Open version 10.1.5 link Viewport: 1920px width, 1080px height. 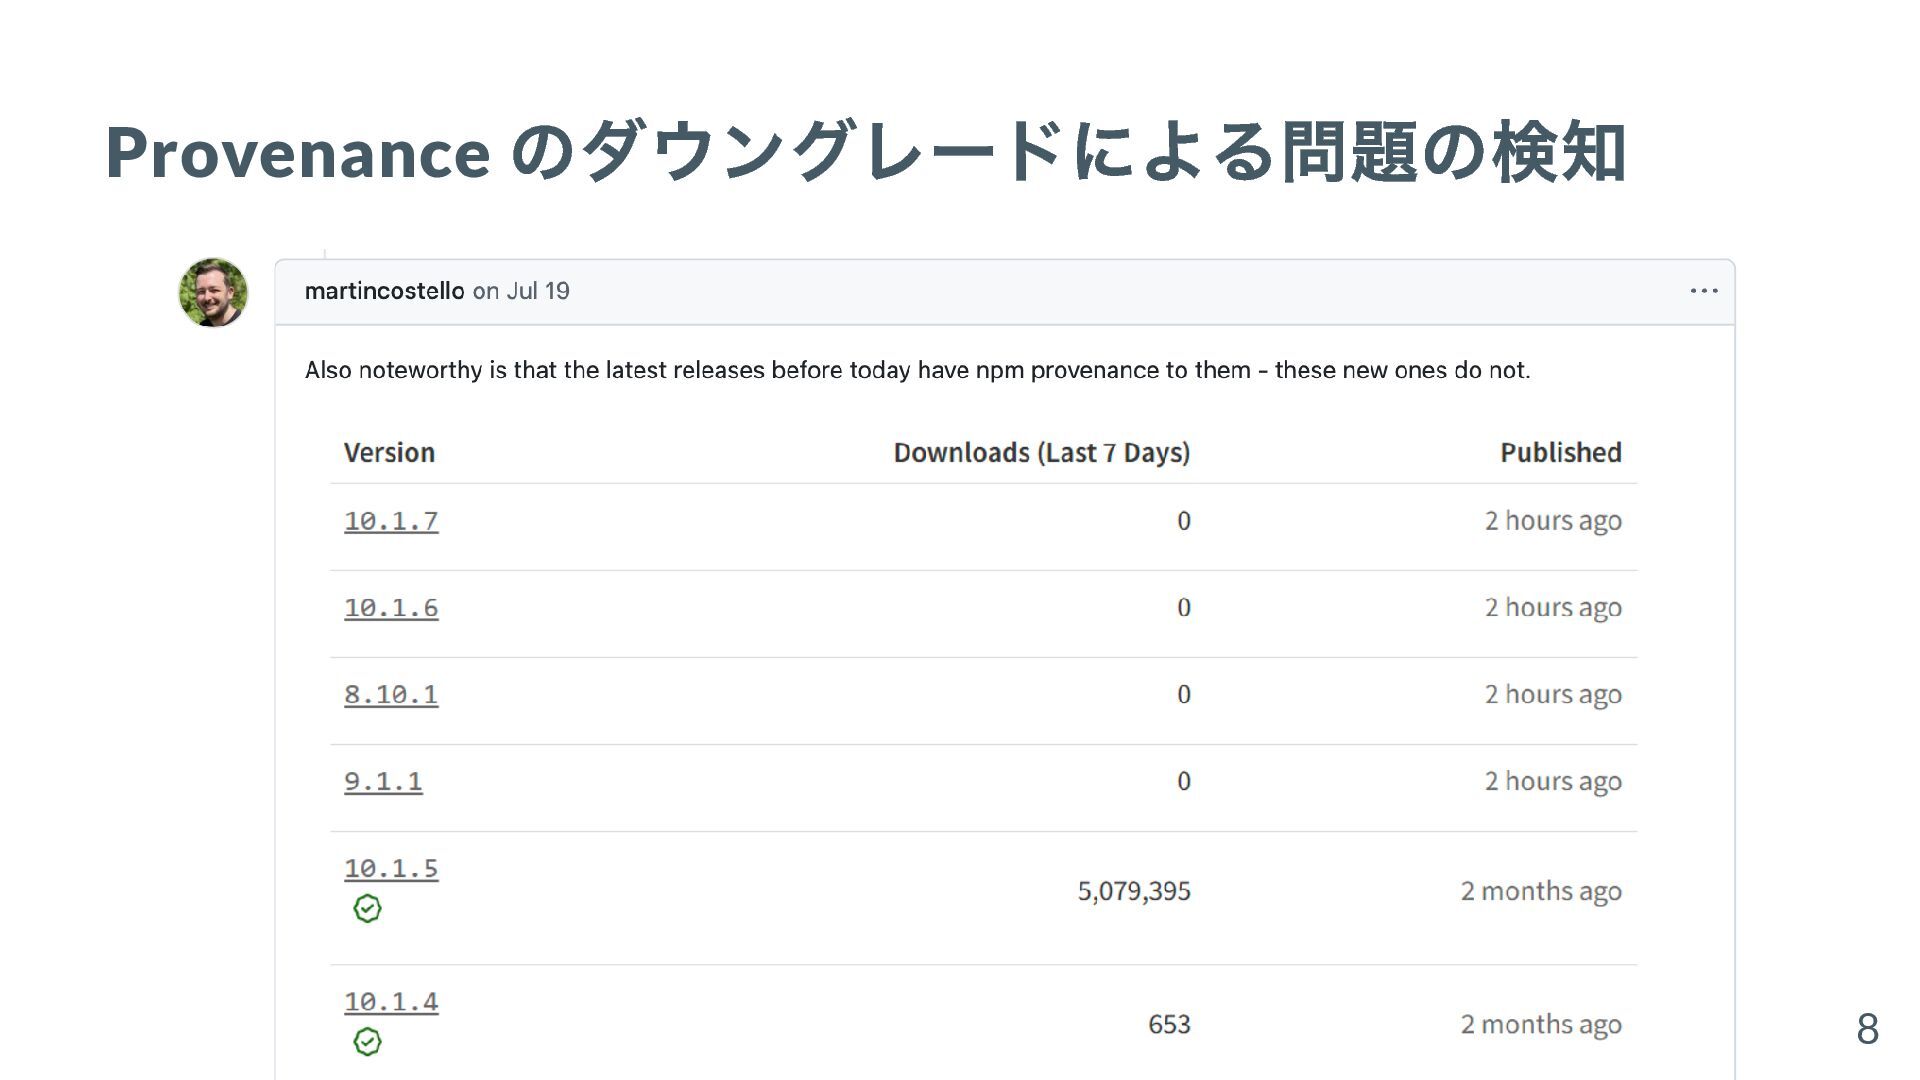pos(391,869)
